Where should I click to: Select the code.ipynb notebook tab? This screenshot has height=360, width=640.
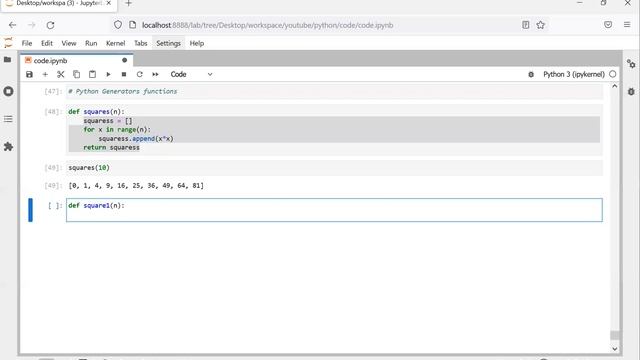(x=76, y=60)
